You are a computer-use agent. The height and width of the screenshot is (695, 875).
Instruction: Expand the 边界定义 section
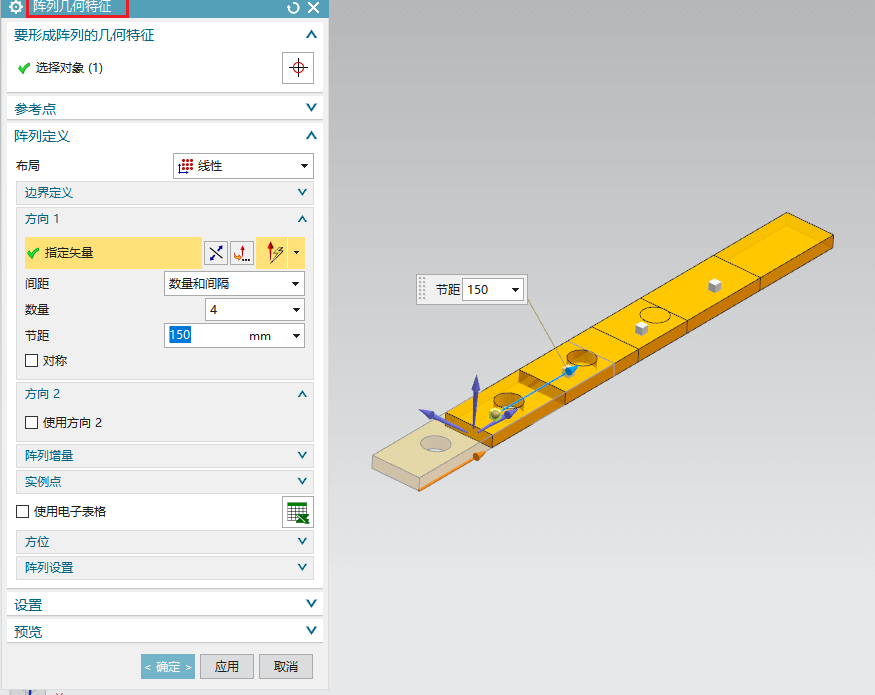pyautogui.click(x=302, y=192)
